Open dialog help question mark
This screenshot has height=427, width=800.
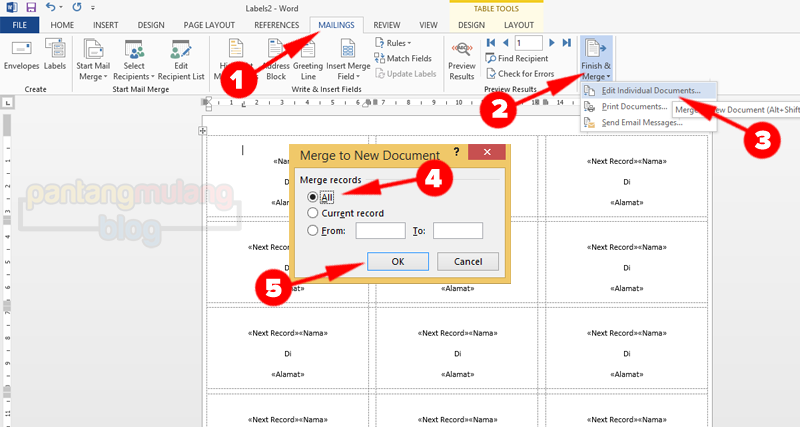[457, 152]
